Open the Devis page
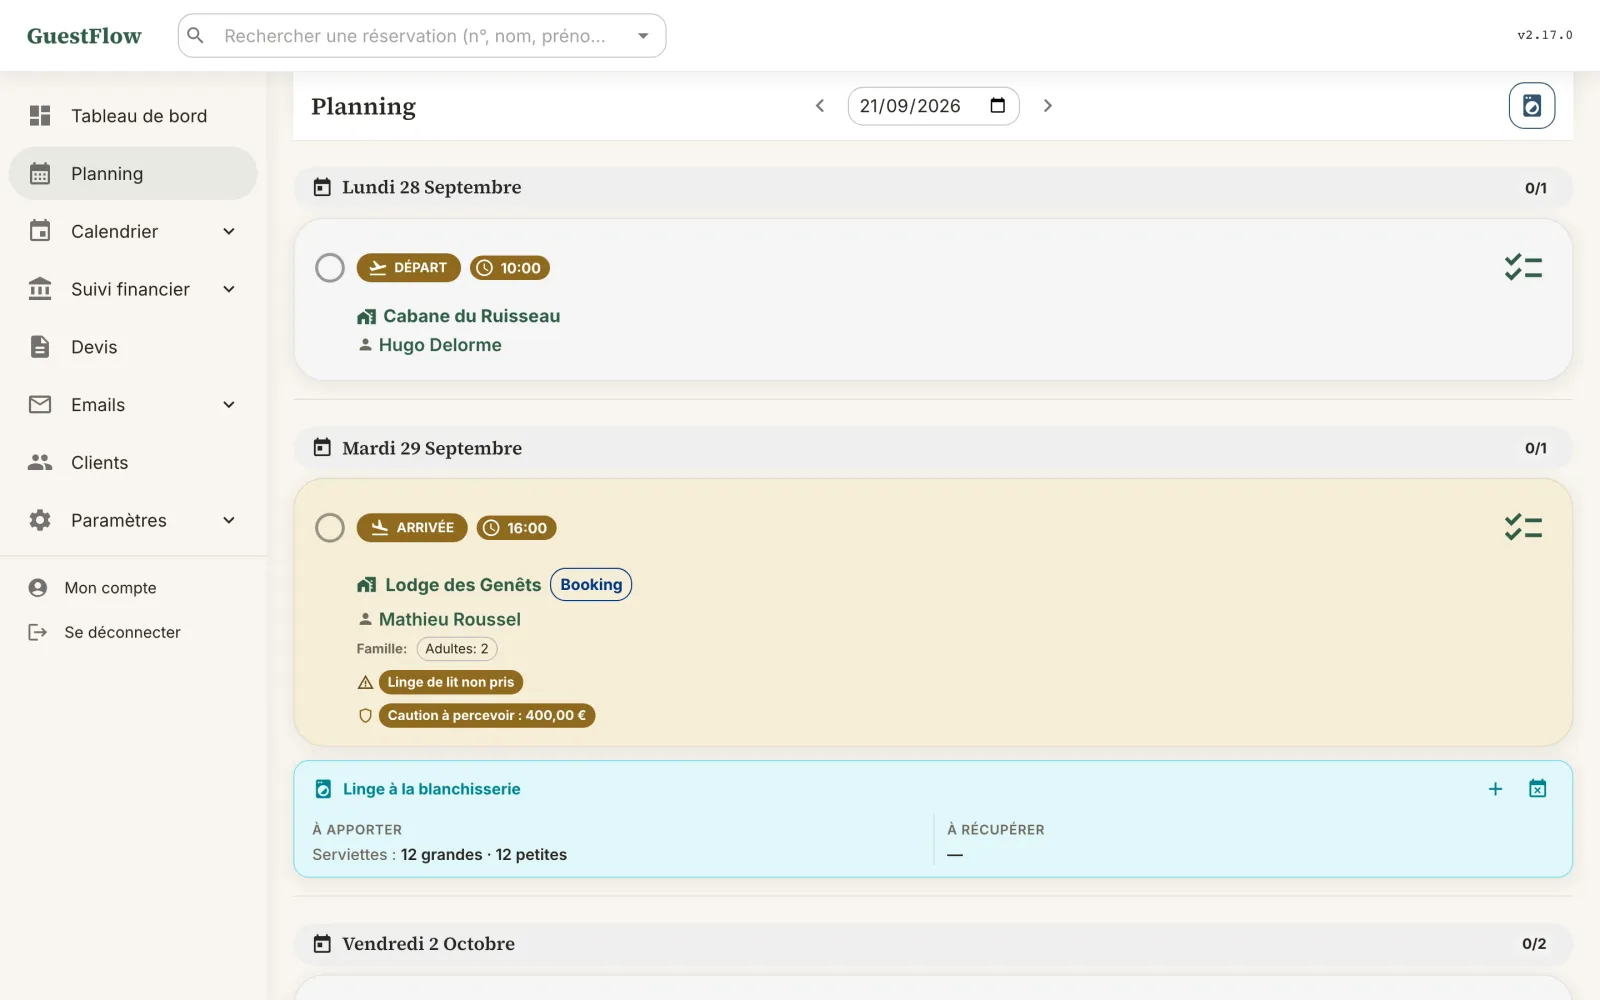1600x1000 pixels. (x=133, y=347)
